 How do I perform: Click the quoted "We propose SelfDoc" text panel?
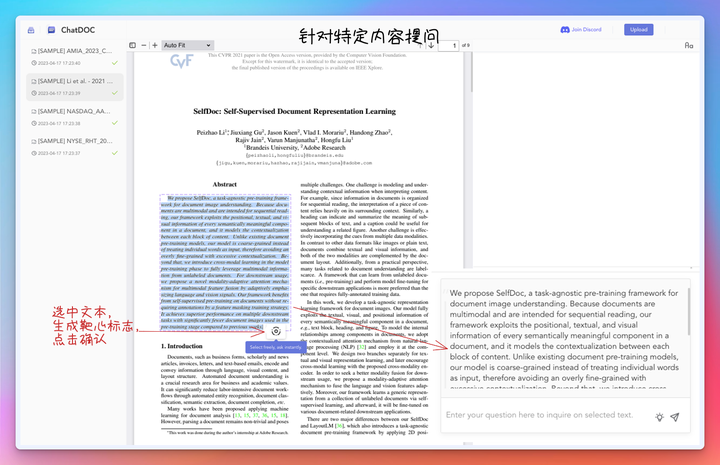[x=564, y=337]
